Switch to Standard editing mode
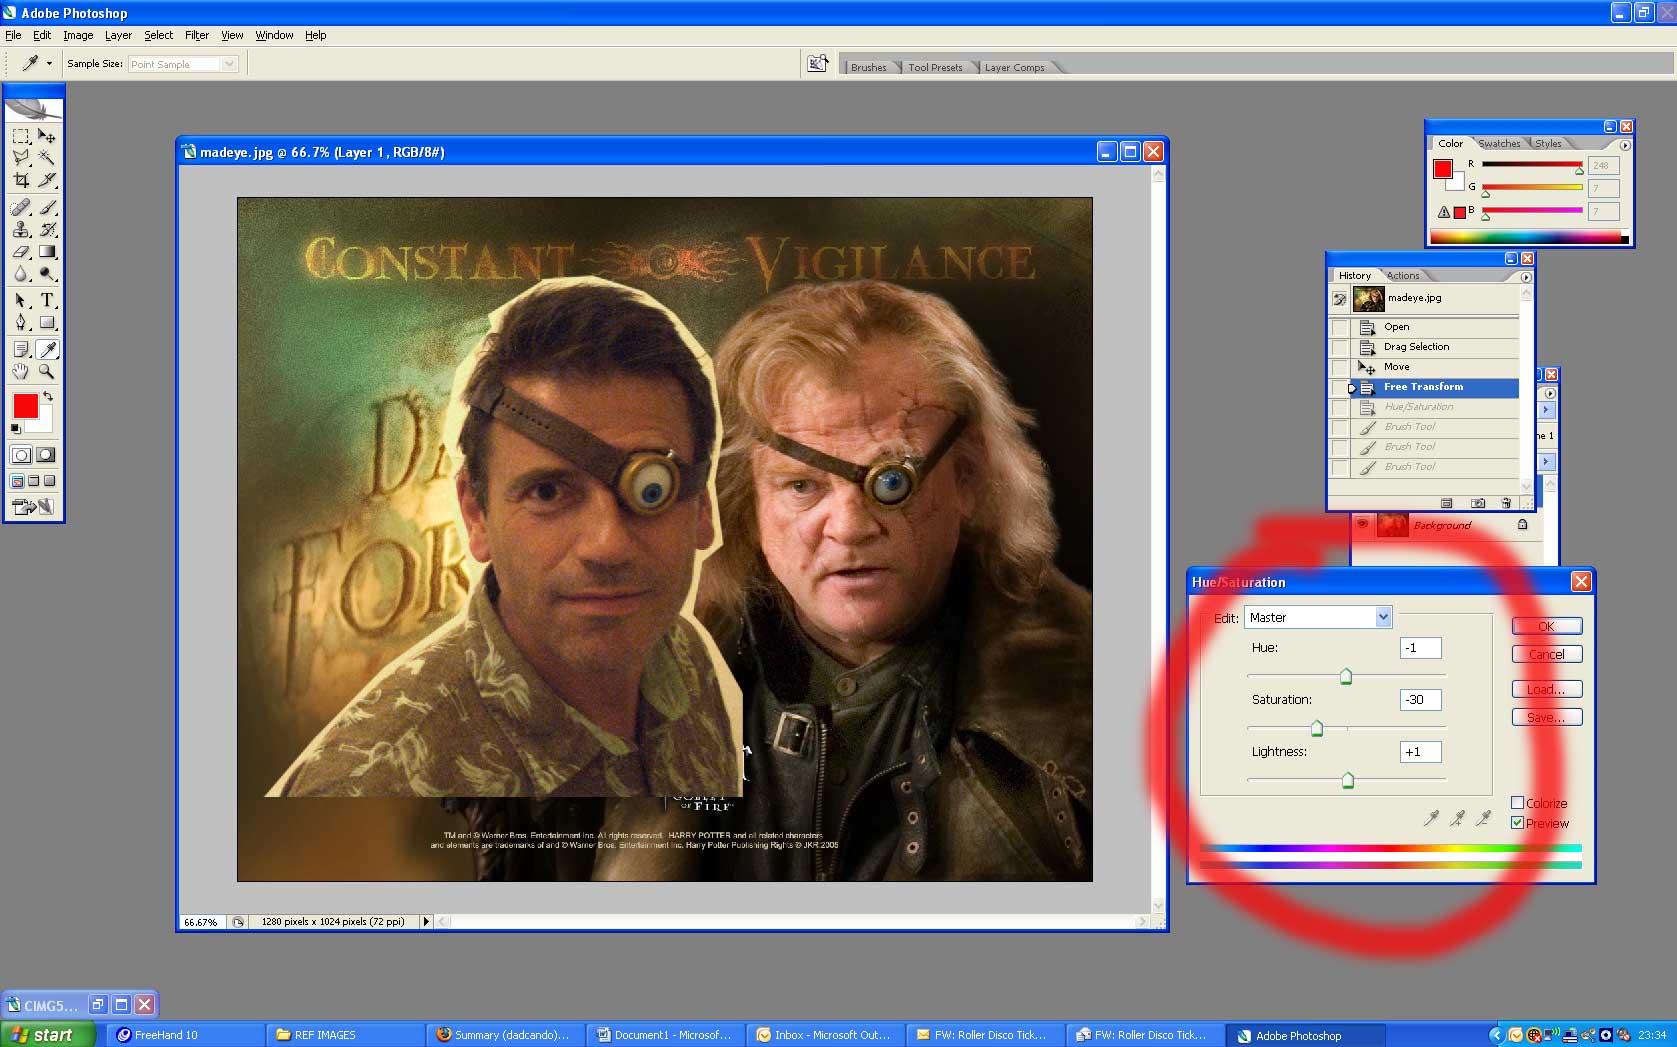 point(21,455)
